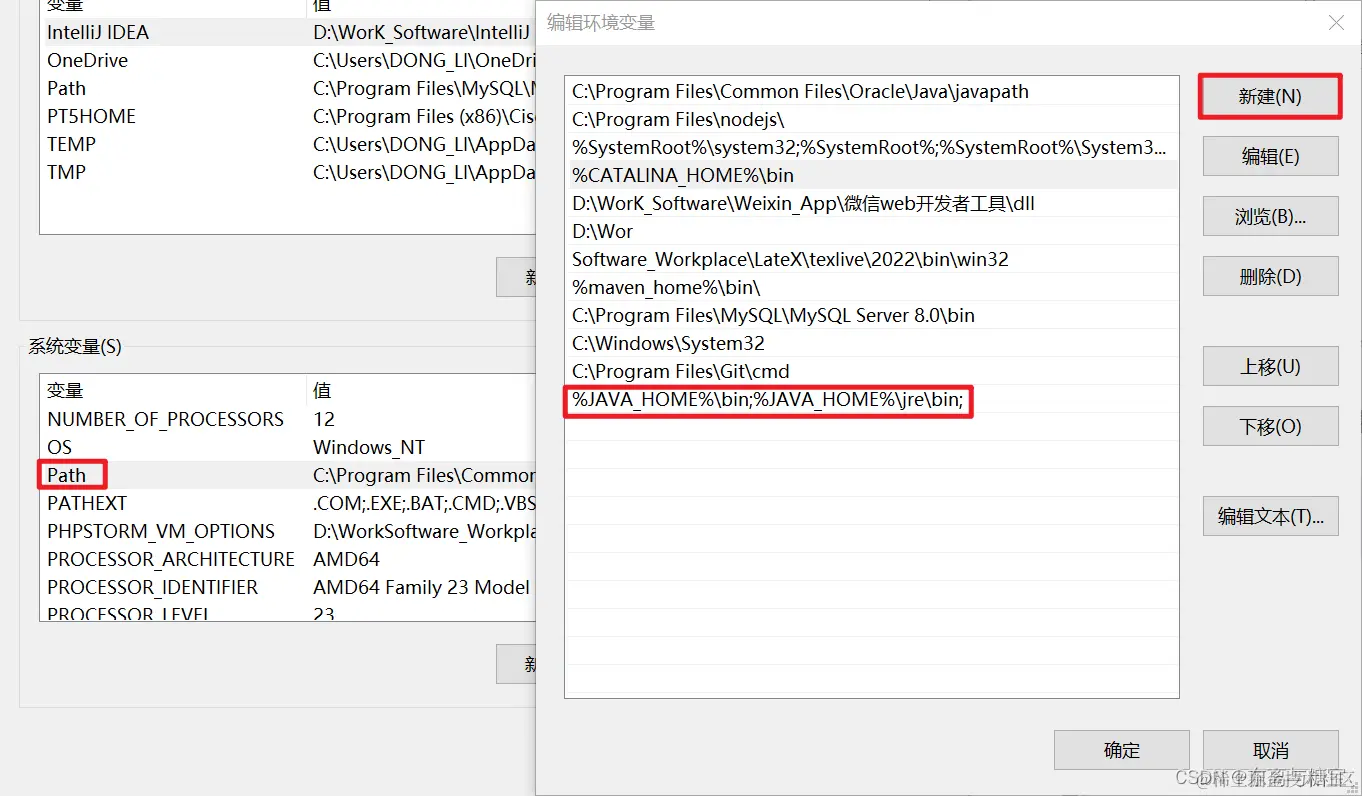Click the .COM;.EXE;.BAT;.CMD value cell

[424, 503]
